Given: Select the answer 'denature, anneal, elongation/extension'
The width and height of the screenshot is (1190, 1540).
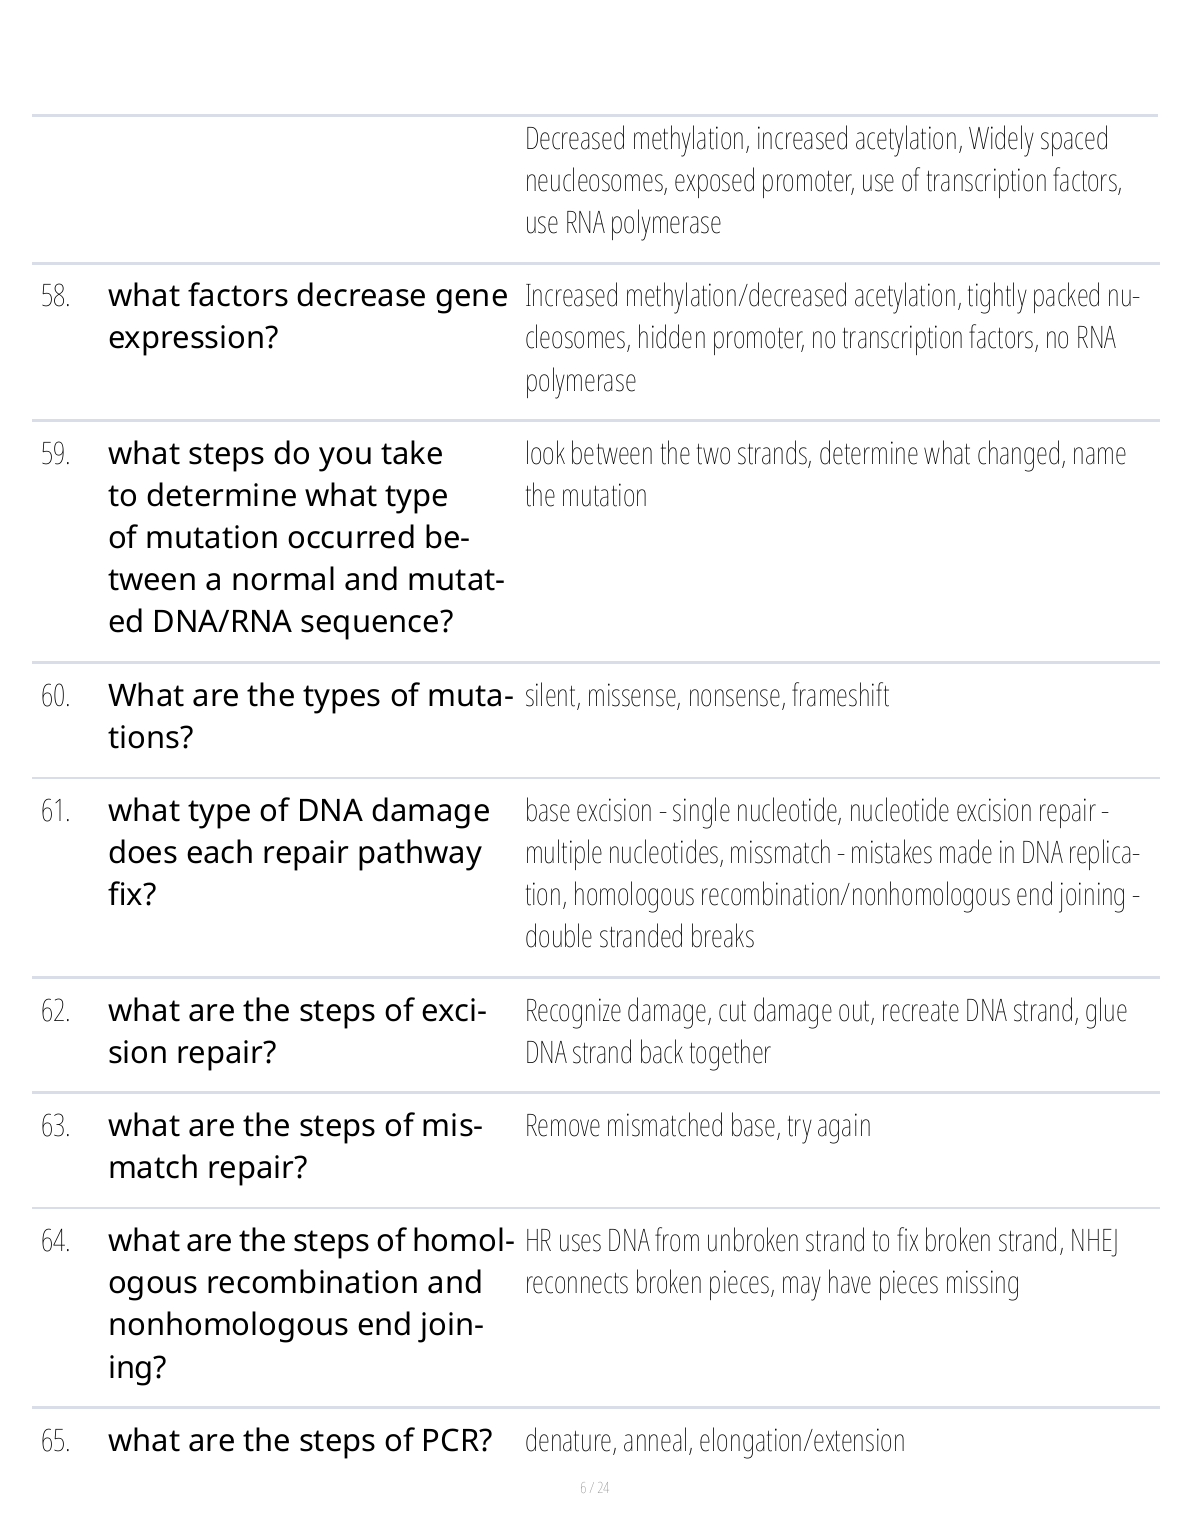Looking at the screenshot, I should [715, 1441].
